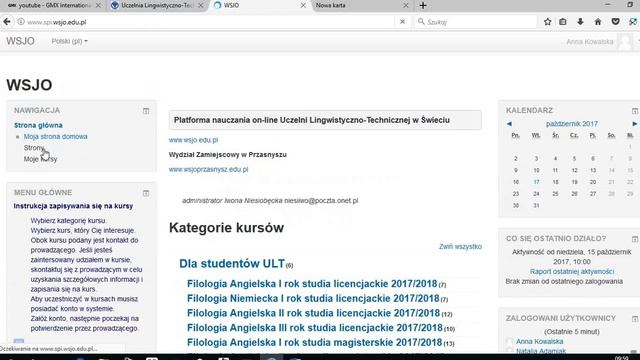Close the Nowa karta tab
The height and width of the screenshot is (360, 640).
pos(405,6)
